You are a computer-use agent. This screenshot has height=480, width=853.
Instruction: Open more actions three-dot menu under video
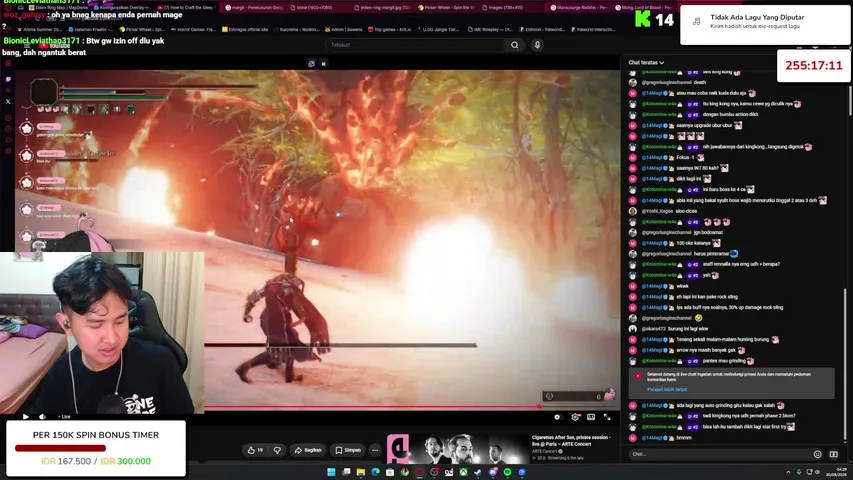pyautogui.click(x=375, y=450)
